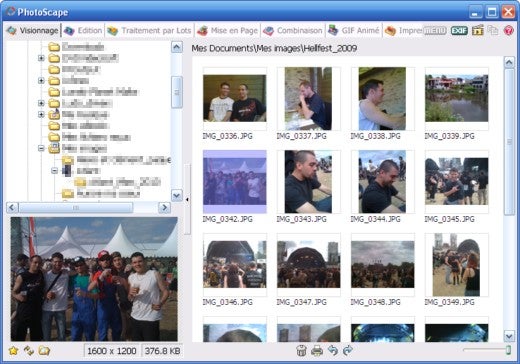This screenshot has width=520, height=364.
Task: Select thumbnail IMG_0345.JPG
Action: point(457,182)
